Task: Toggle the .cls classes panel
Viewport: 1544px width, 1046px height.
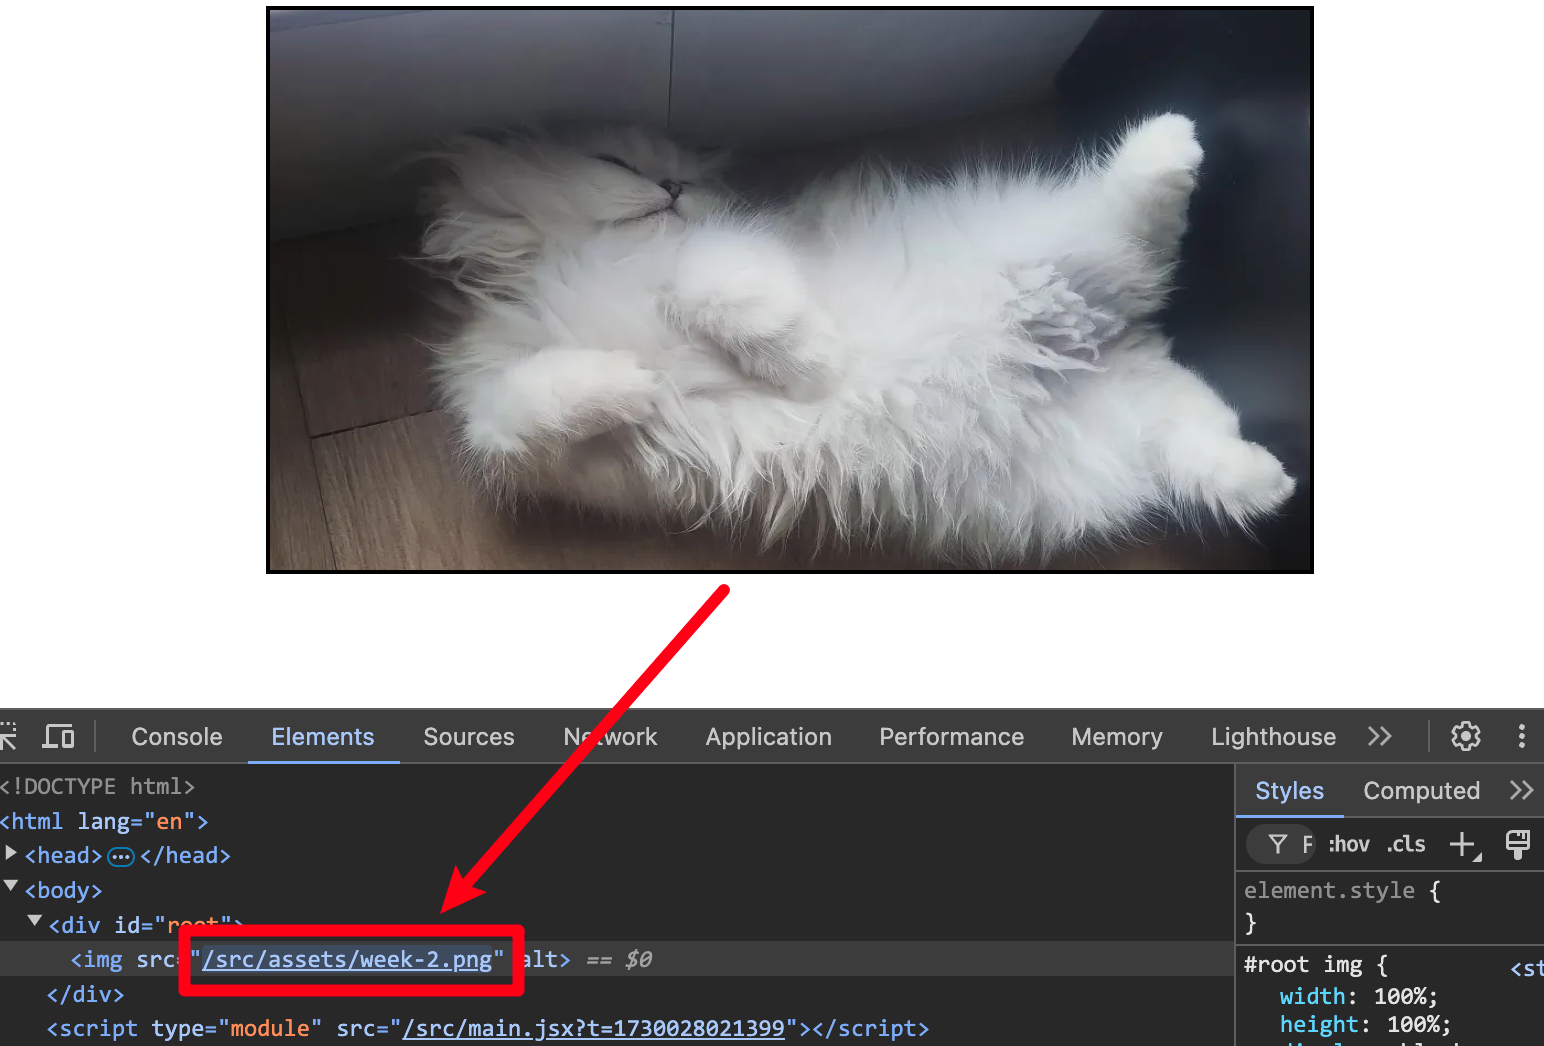Action: (x=1406, y=845)
